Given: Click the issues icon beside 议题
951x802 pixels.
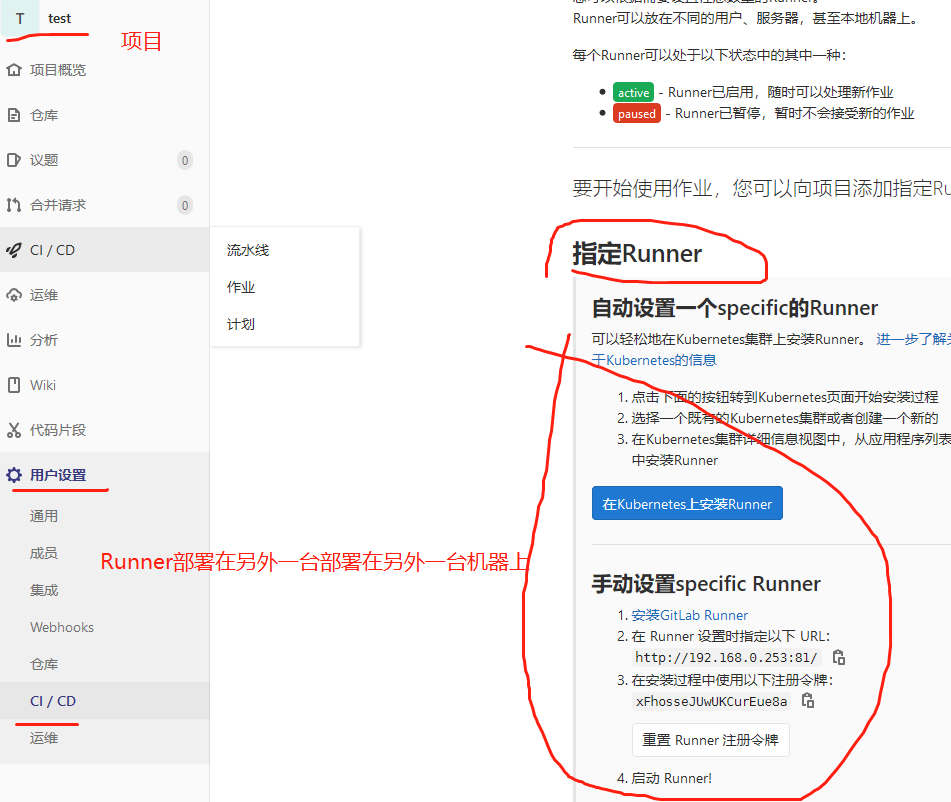Looking at the screenshot, I should pos(14,160).
